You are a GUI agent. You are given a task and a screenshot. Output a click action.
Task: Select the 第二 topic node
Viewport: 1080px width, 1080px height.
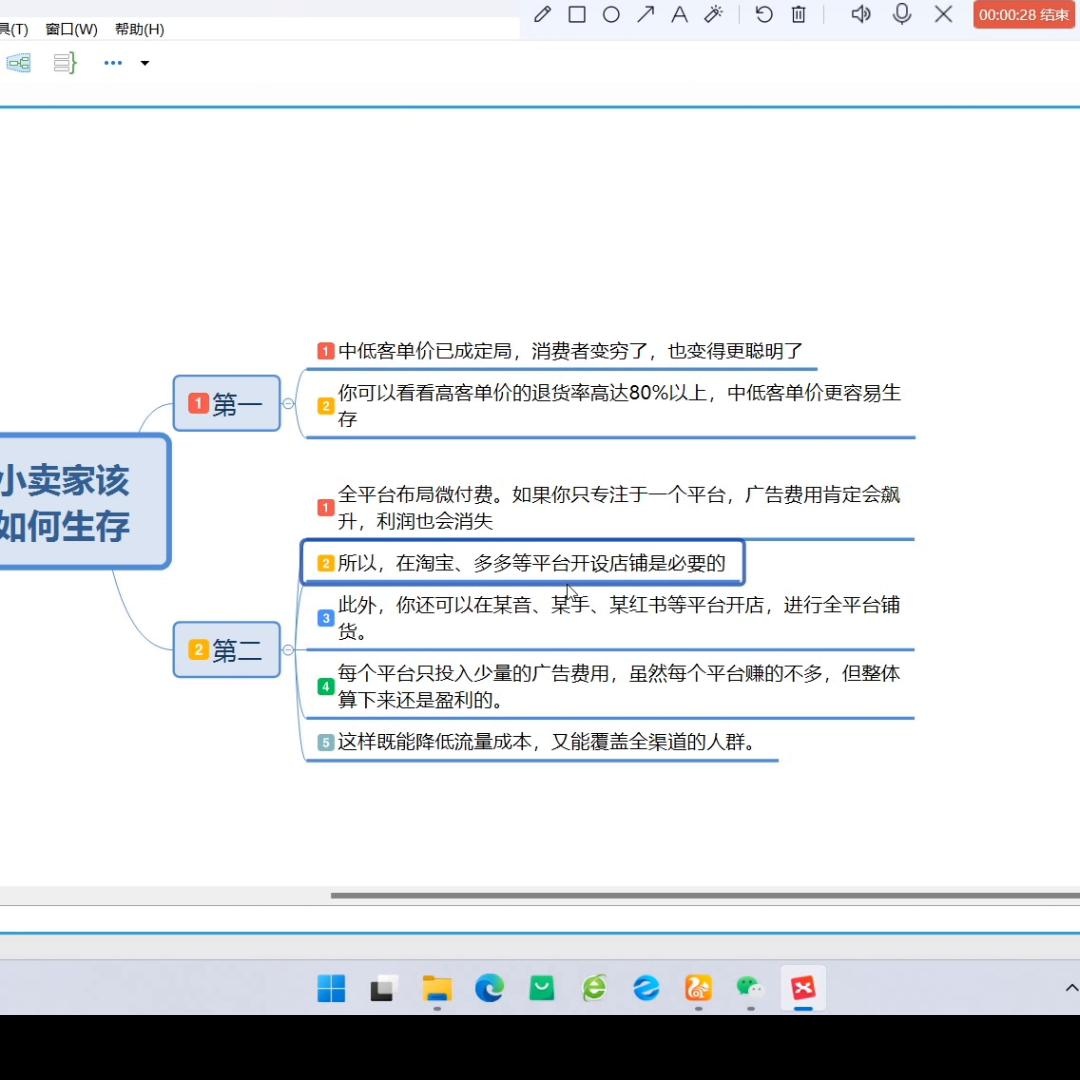(227, 650)
